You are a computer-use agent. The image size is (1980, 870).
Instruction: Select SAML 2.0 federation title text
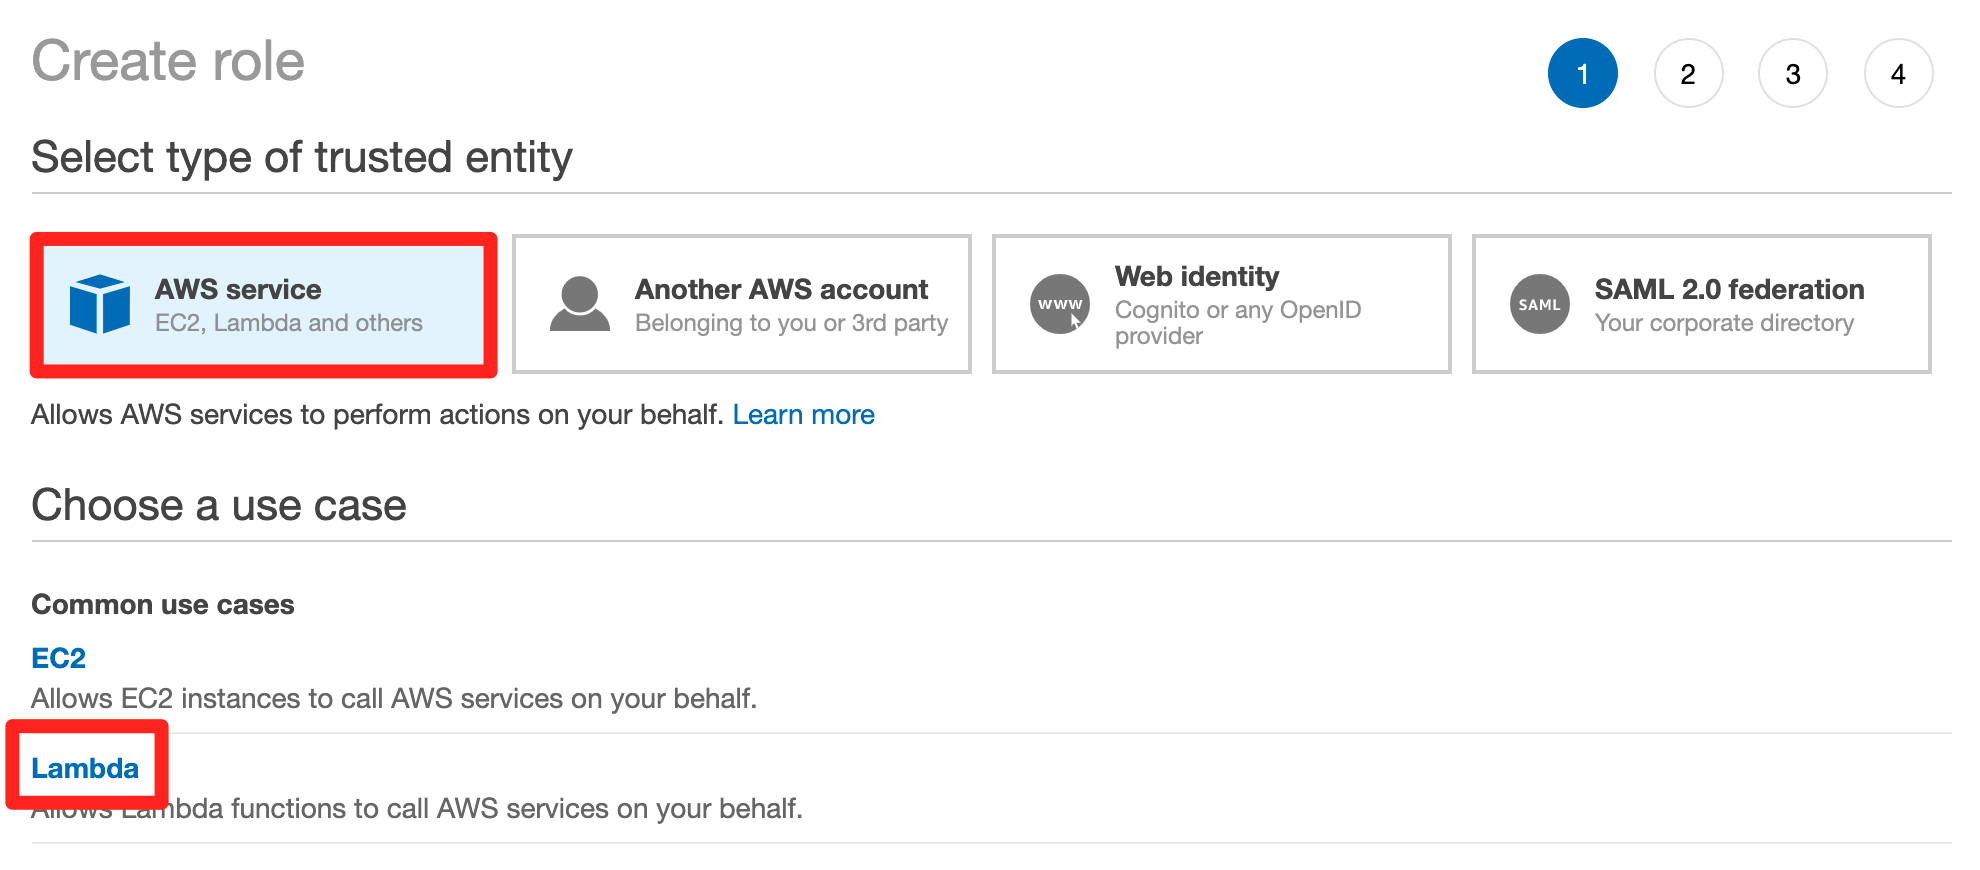click(x=1729, y=289)
